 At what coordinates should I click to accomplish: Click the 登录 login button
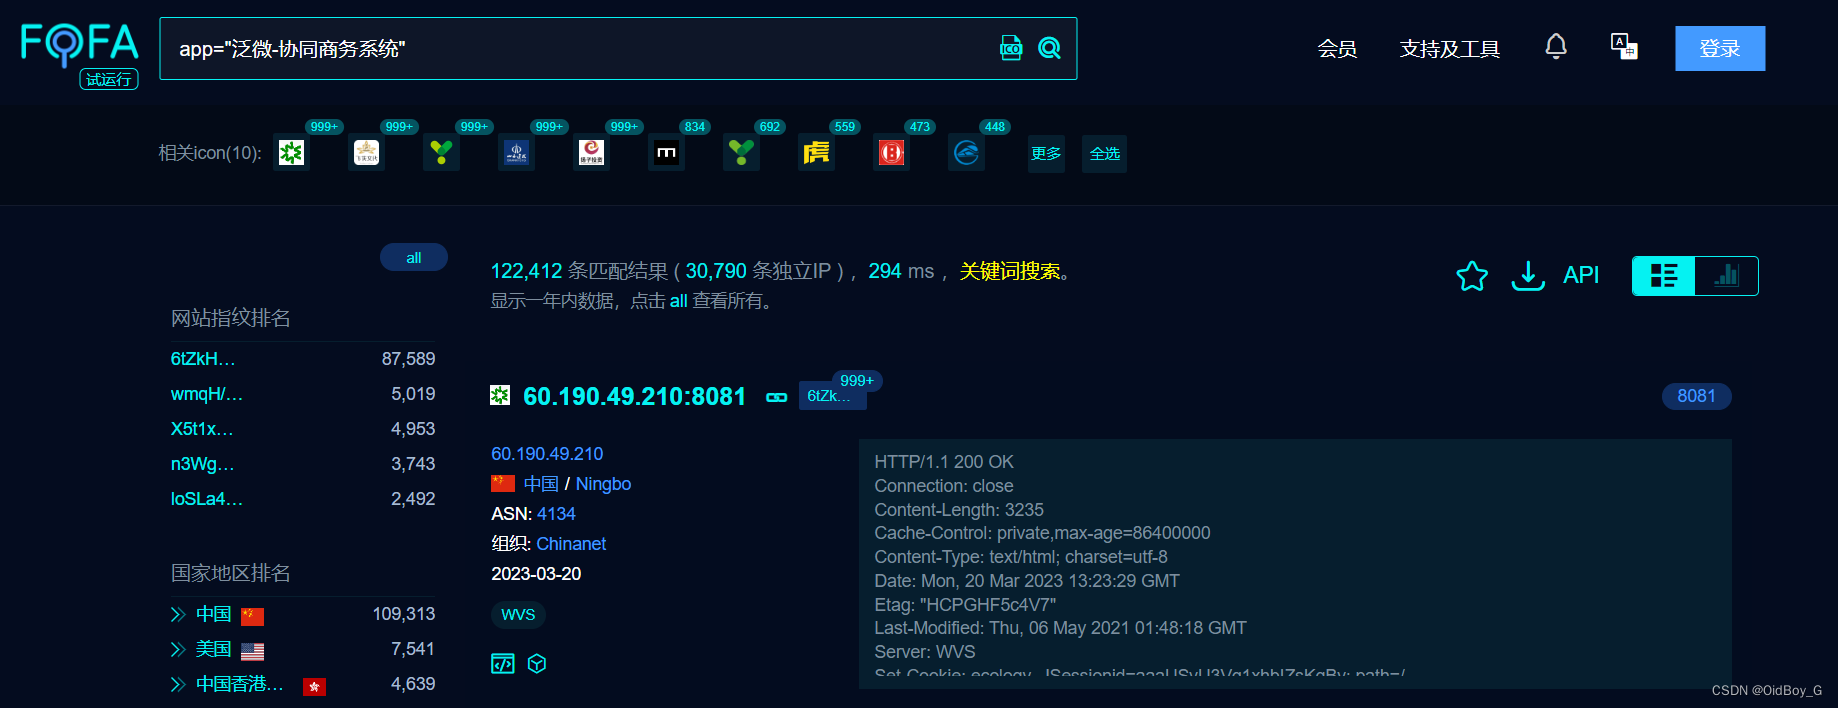pyautogui.click(x=1720, y=48)
